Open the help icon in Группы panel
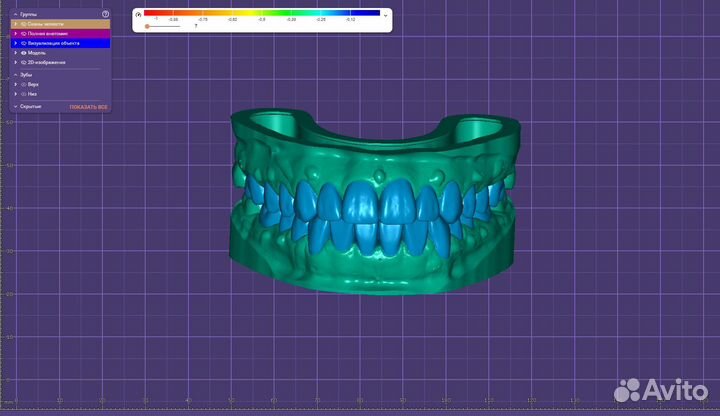This screenshot has height=416, width=720. [x=105, y=14]
